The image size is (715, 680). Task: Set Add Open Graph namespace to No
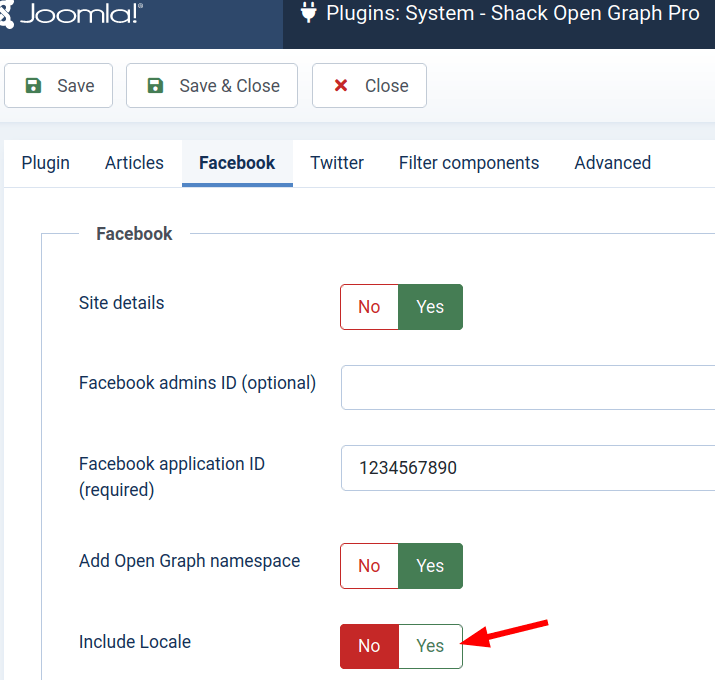pyautogui.click(x=369, y=566)
